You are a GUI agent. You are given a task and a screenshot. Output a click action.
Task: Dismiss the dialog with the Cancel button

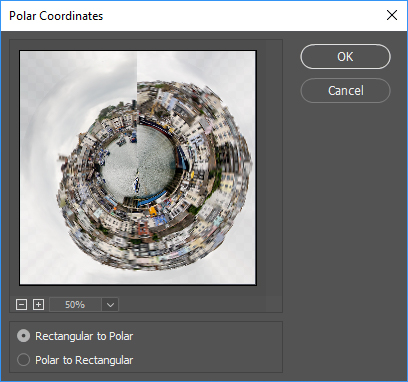pos(345,90)
